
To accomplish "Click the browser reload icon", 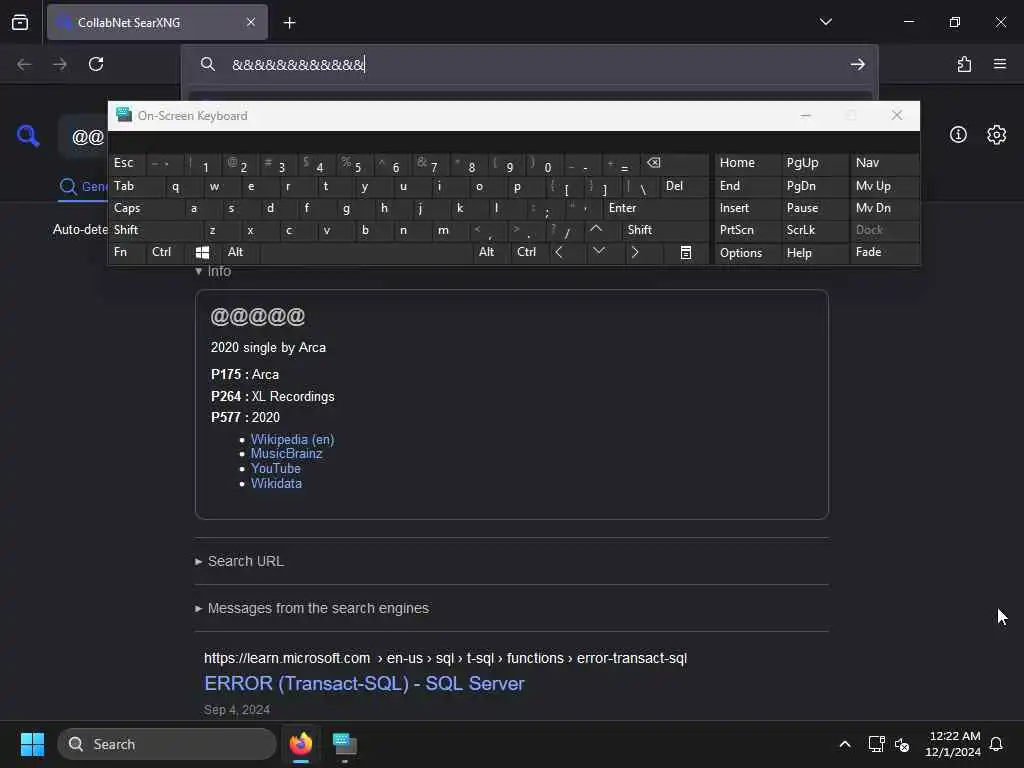I will (96, 64).
